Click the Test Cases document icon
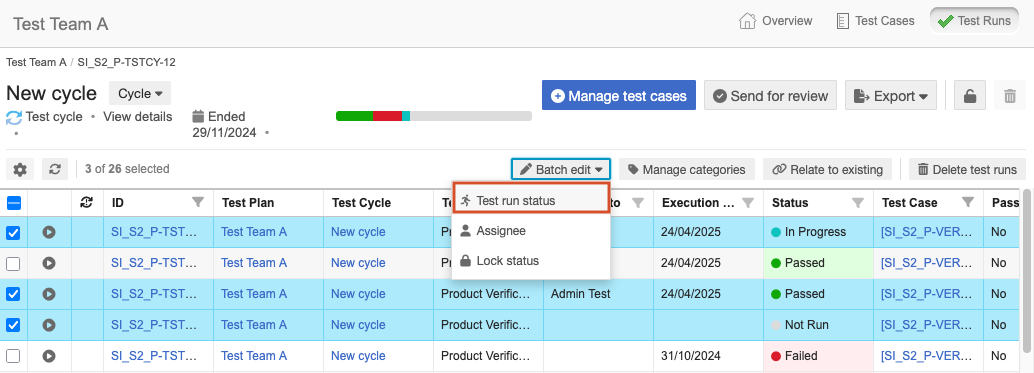1034x373 pixels. 843,21
